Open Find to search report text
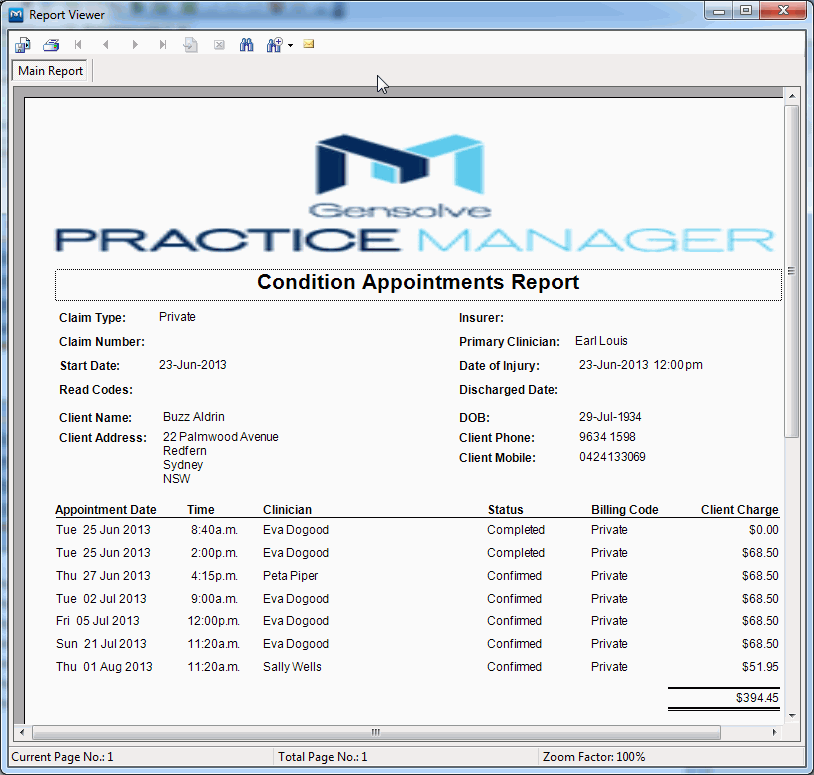Image resolution: width=814 pixels, height=775 pixels. click(x=246, y=44)
